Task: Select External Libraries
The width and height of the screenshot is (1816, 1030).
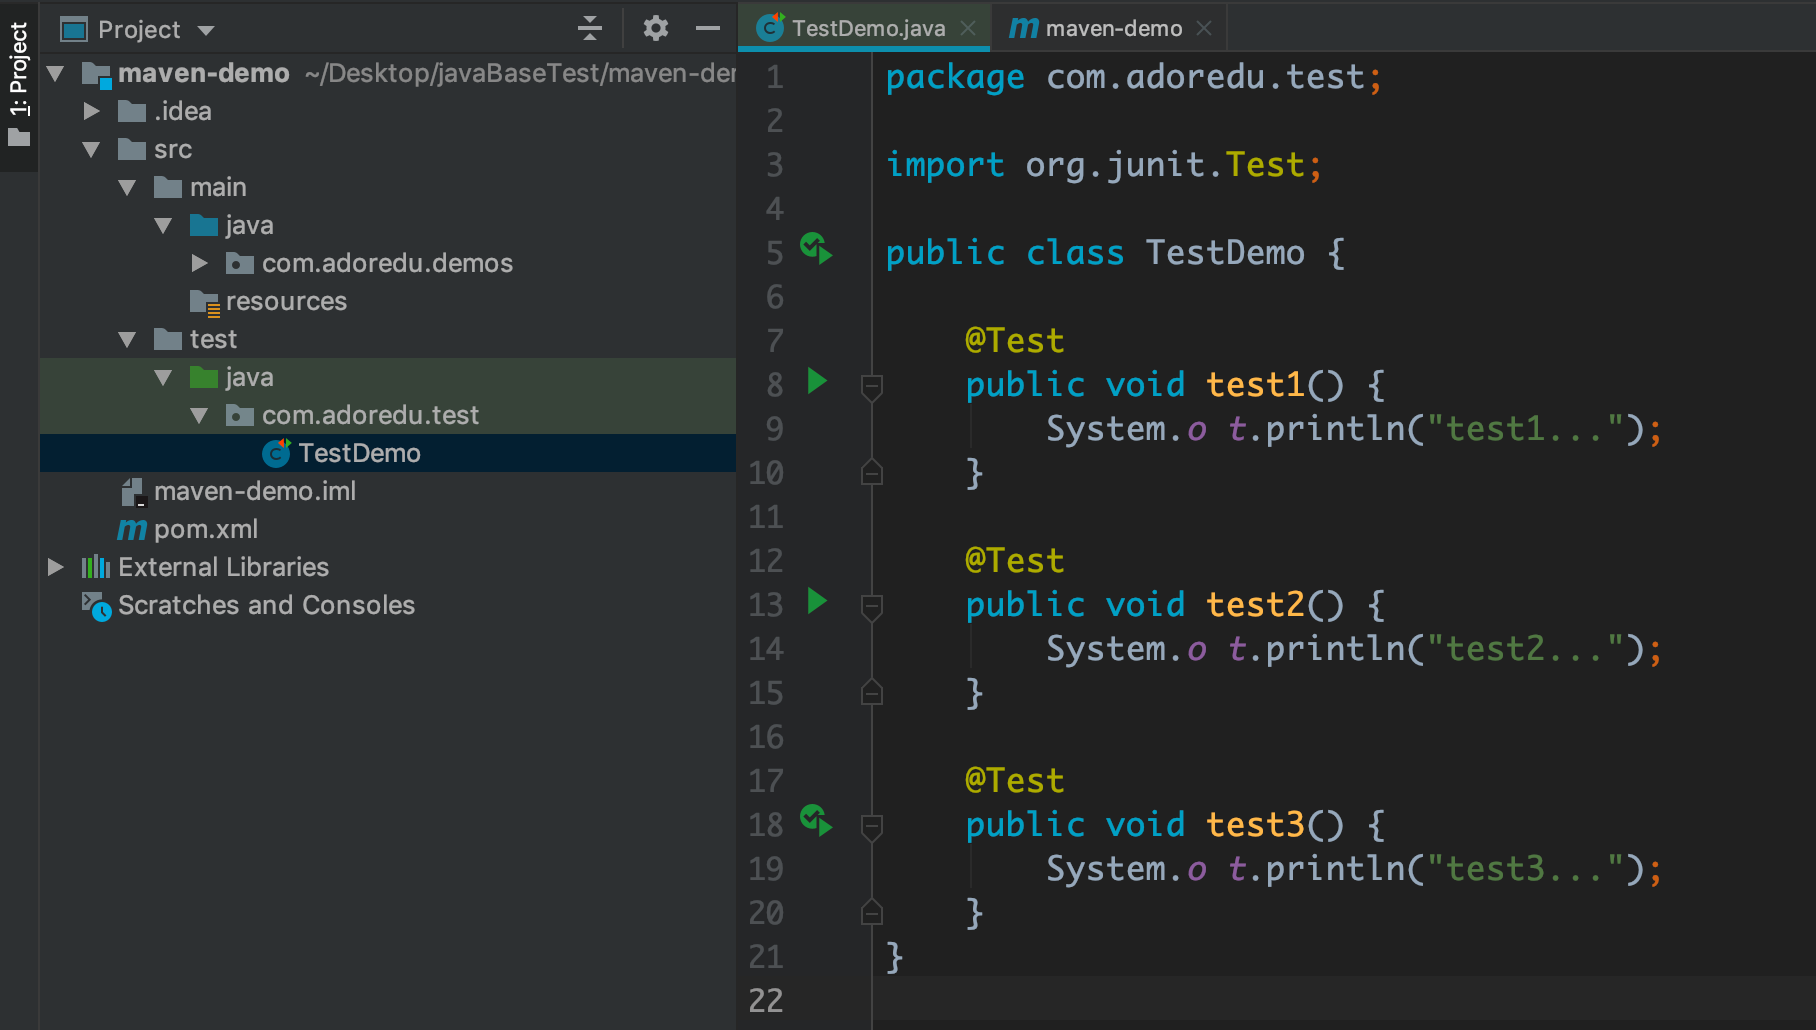Action: pyautogui.click(x=388, y=567)
